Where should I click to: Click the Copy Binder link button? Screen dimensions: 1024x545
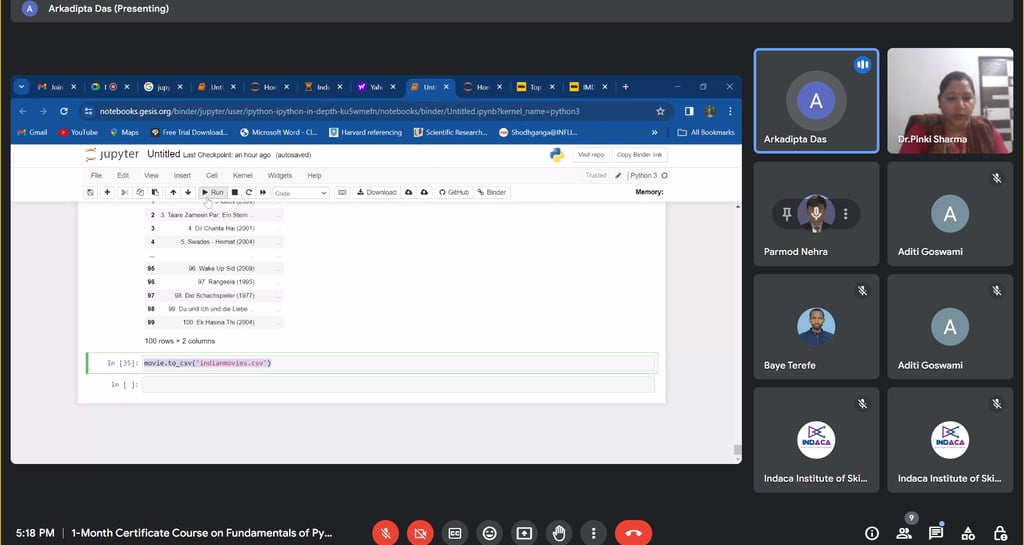(x=639, y=155)
